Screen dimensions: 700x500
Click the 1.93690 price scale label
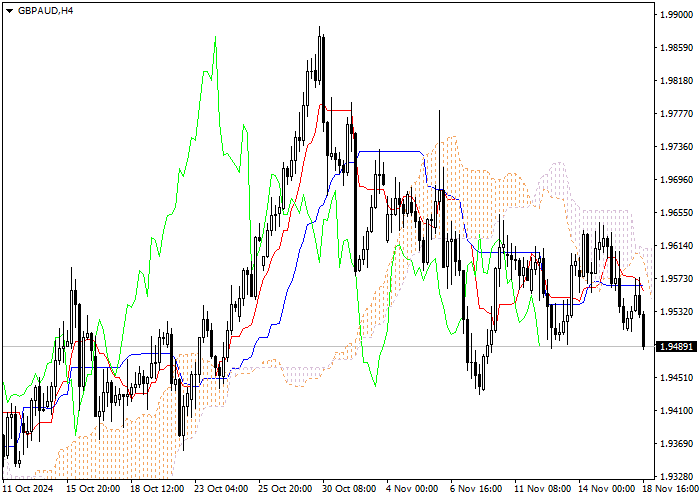[677, 444]
